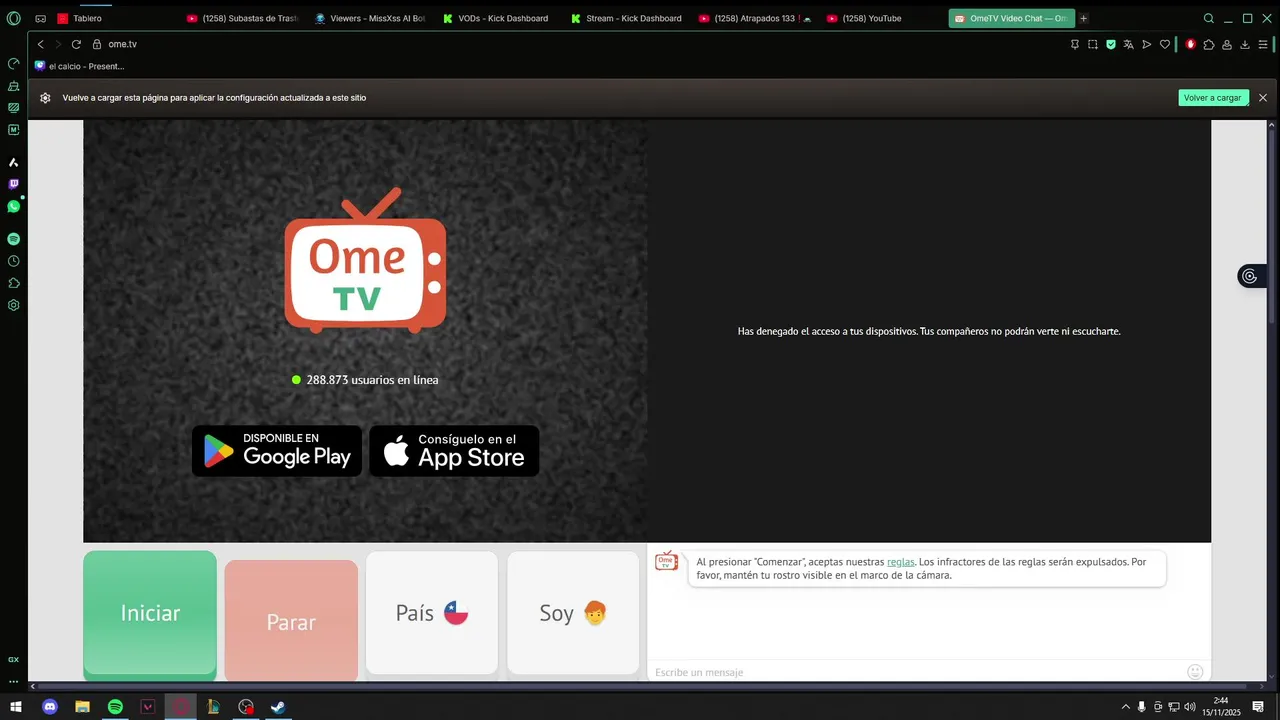The image size is (1280, 720).
Task: Click the Escribe un mensaje field
Action: point(915,672)
